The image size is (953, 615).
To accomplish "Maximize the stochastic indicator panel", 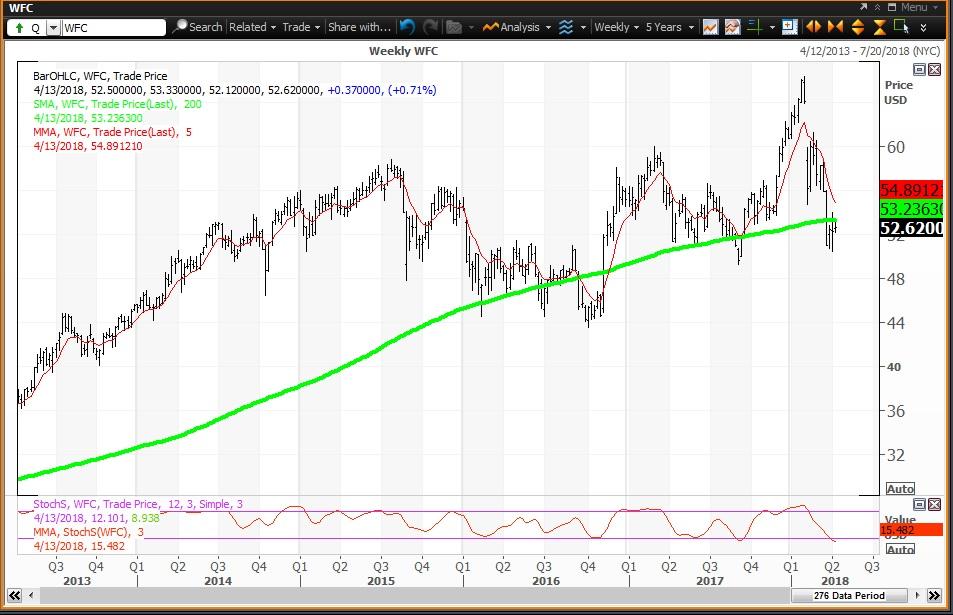I will point(920,504).
